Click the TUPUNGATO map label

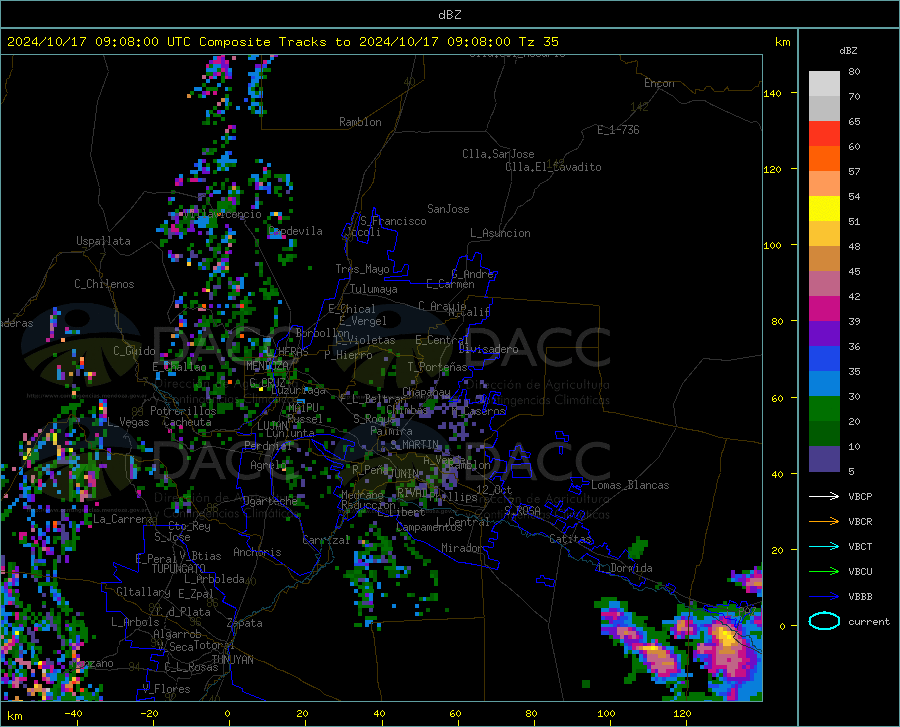pyautogui.click(x=179, y=569)
